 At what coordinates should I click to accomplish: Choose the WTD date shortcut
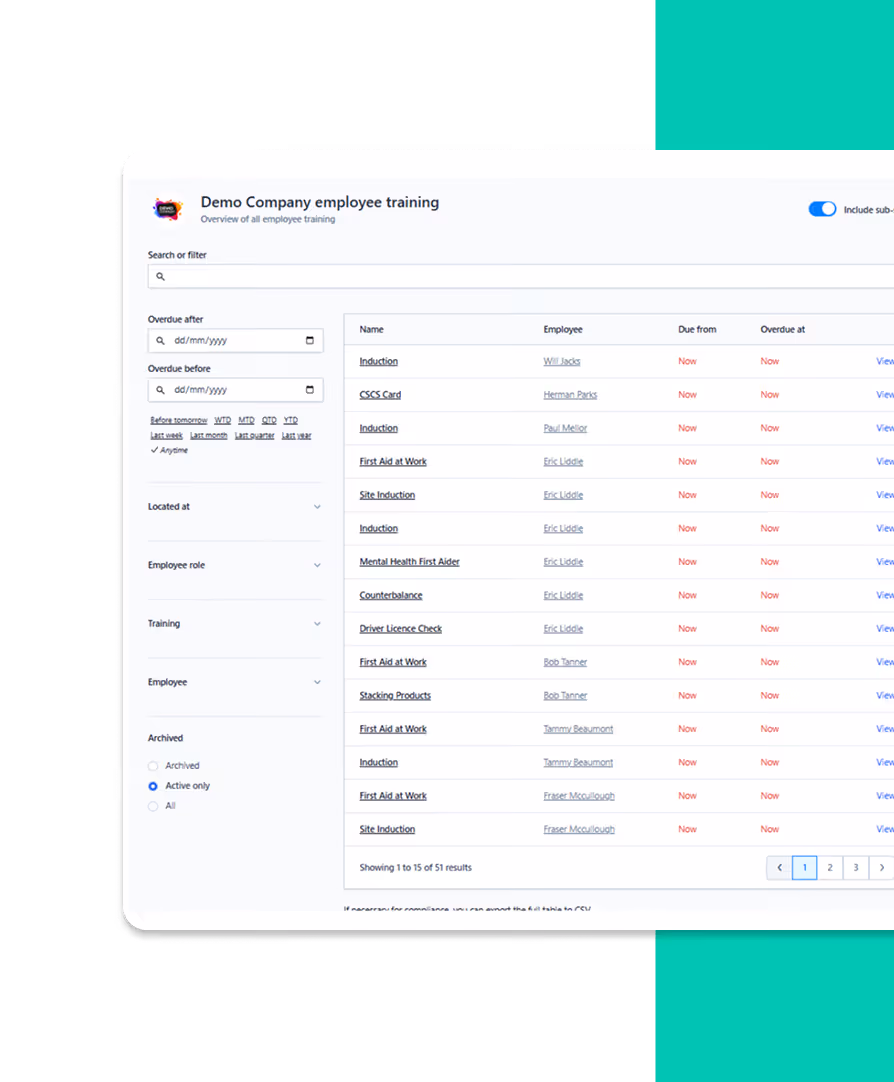(222, 420)
